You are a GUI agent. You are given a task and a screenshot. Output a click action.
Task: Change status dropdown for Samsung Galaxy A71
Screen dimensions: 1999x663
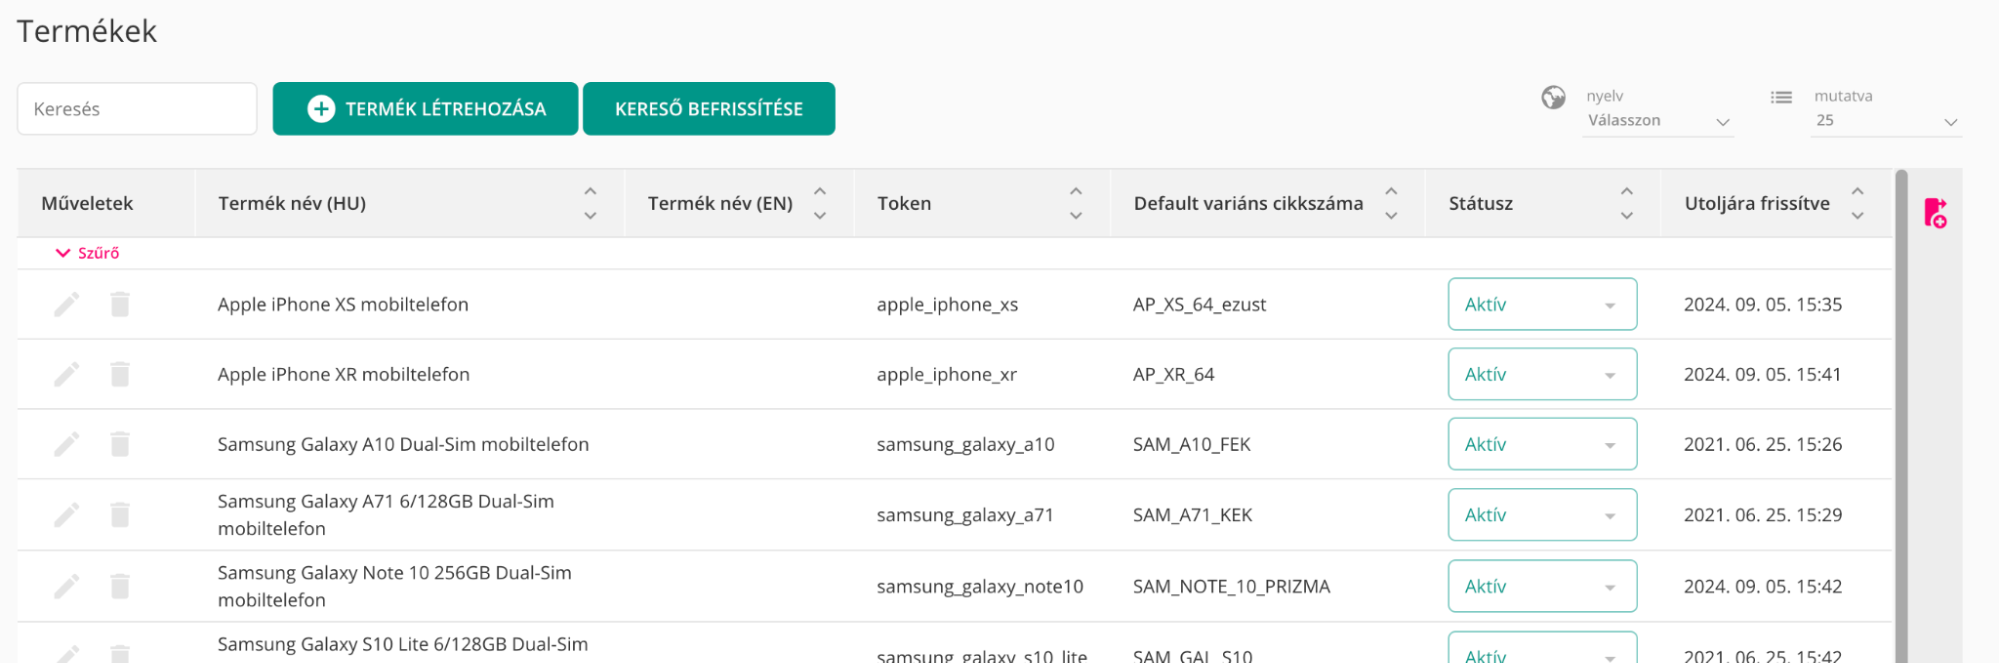pos(1541,515)
